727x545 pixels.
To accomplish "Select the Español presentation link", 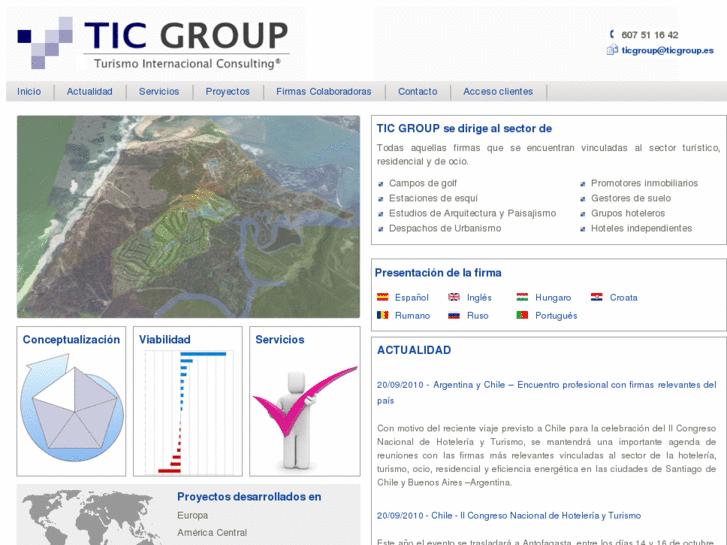I will (412, 297).
